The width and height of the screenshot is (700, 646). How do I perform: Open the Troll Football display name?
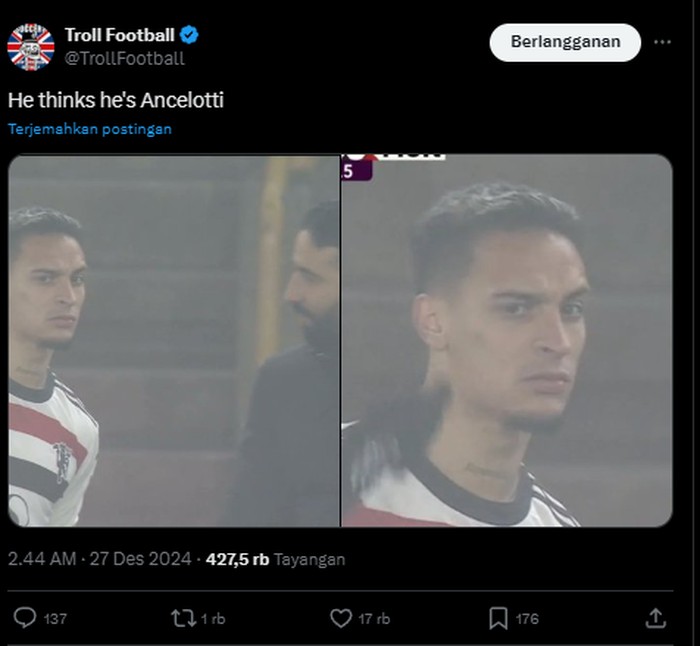119,35
